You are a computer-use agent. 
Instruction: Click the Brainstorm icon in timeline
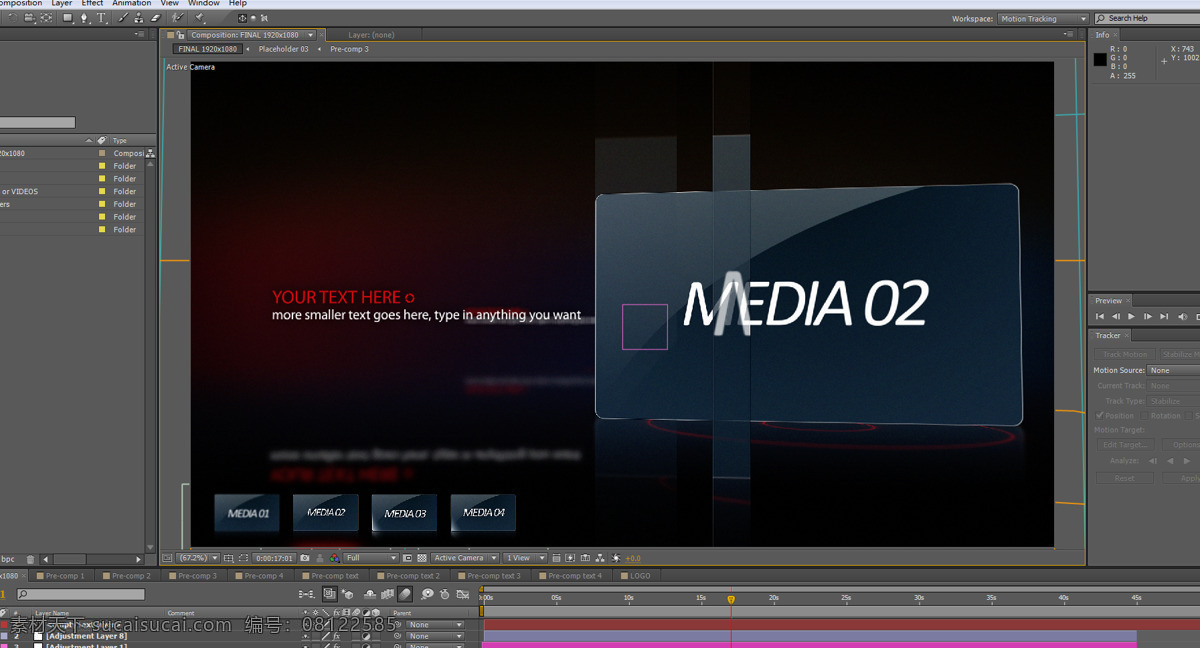(x=427, y=594)
